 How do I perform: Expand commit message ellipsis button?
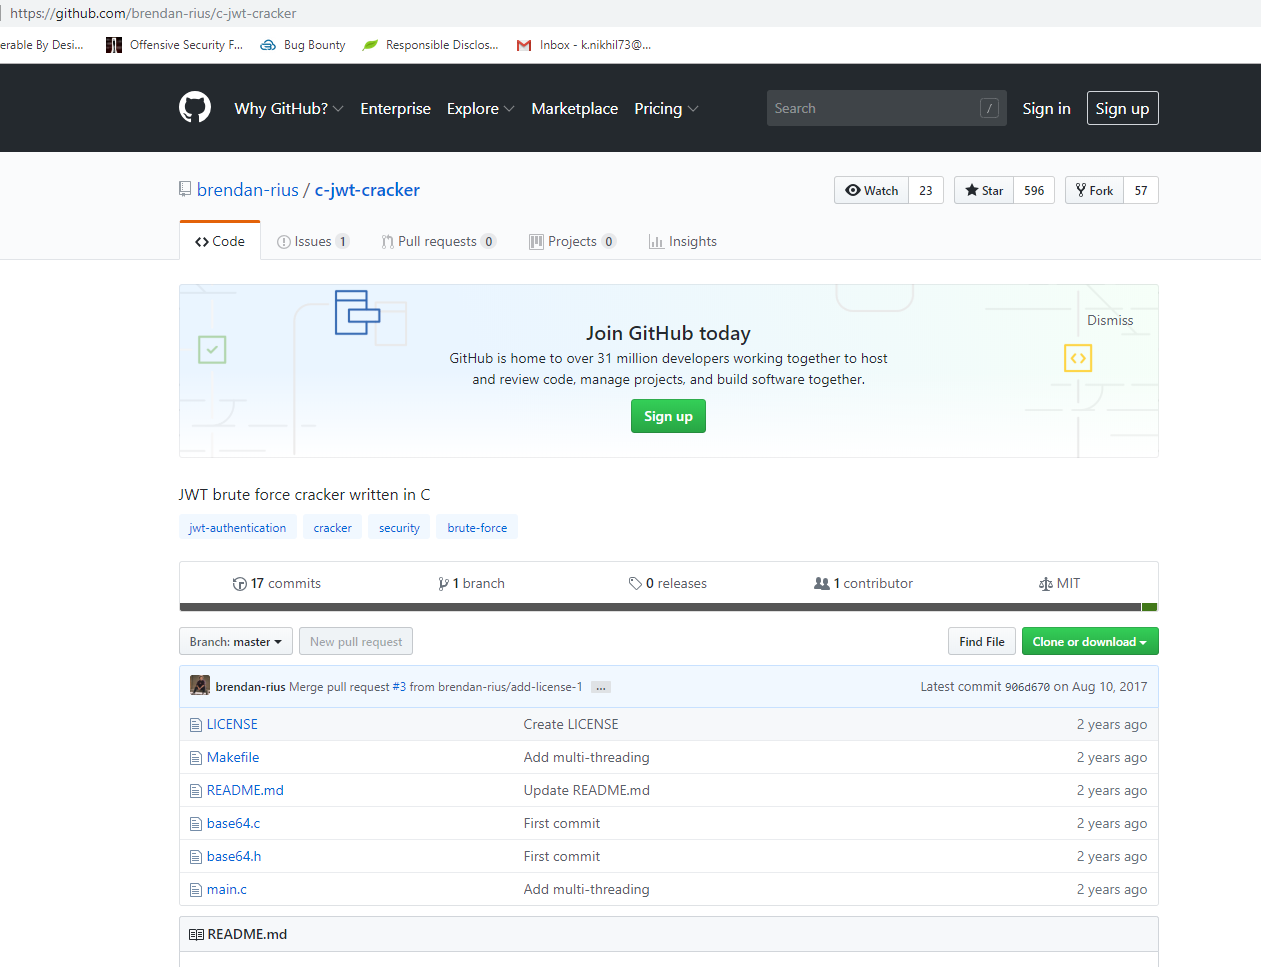pyautogui.click(x=600, y=687)
